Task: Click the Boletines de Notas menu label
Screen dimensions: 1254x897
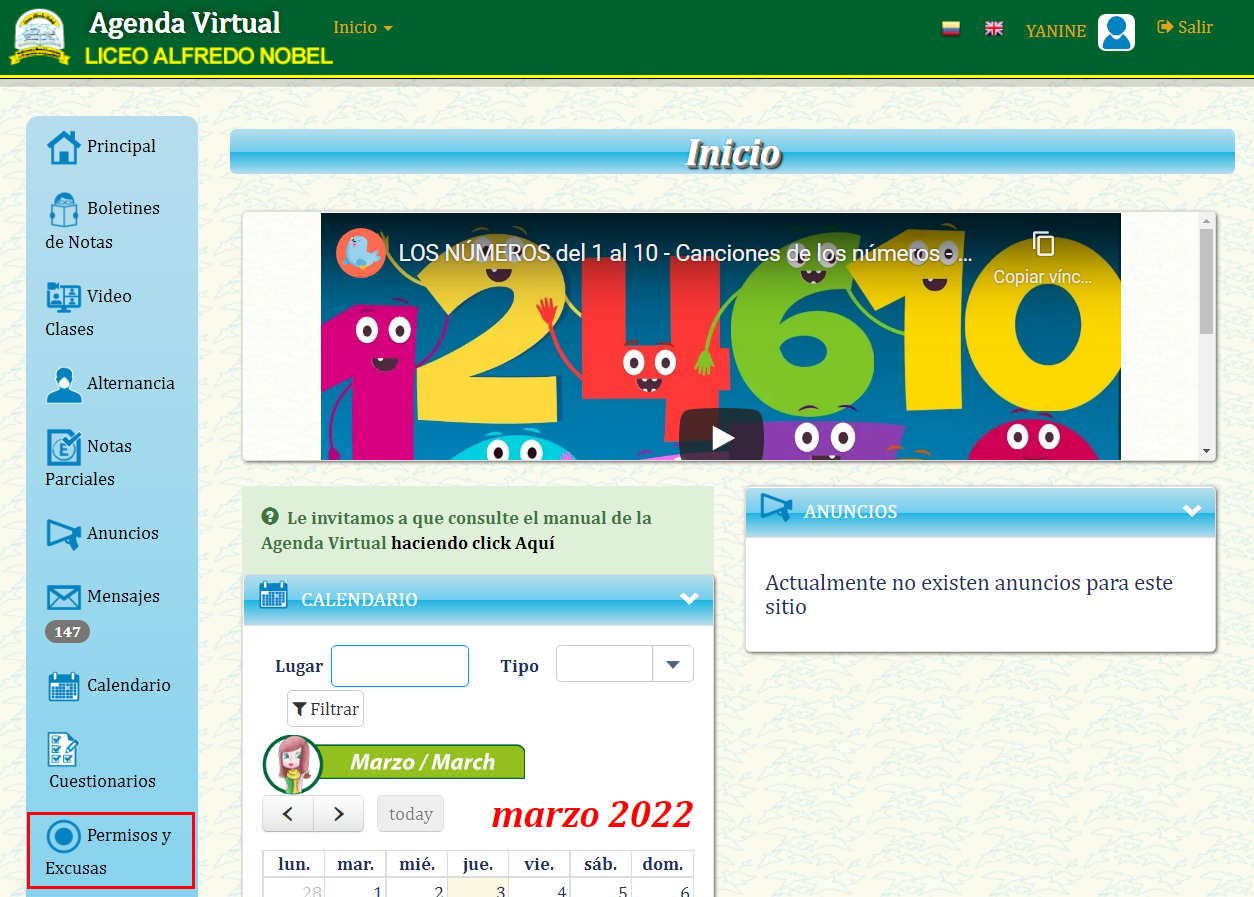Action: point(102,225)
